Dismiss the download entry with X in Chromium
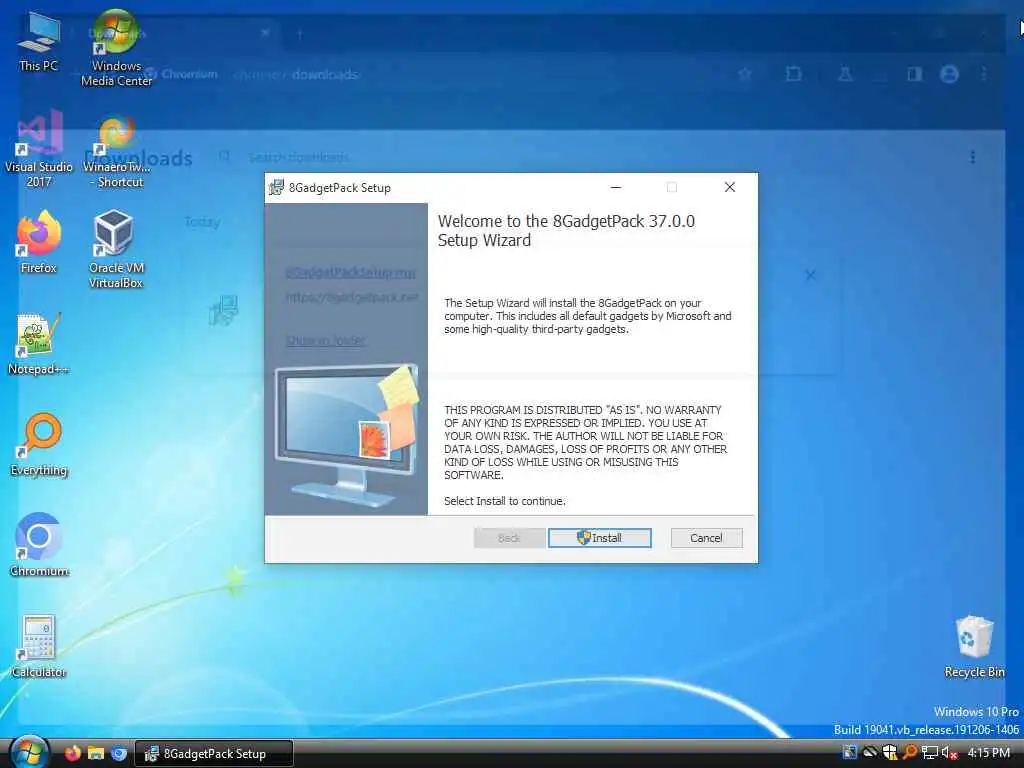 point(810,275)
